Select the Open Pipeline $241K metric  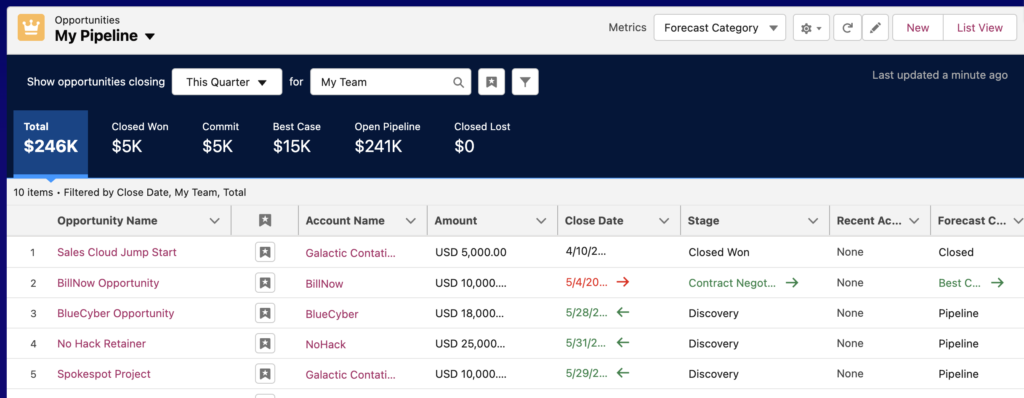click(387, 138)
